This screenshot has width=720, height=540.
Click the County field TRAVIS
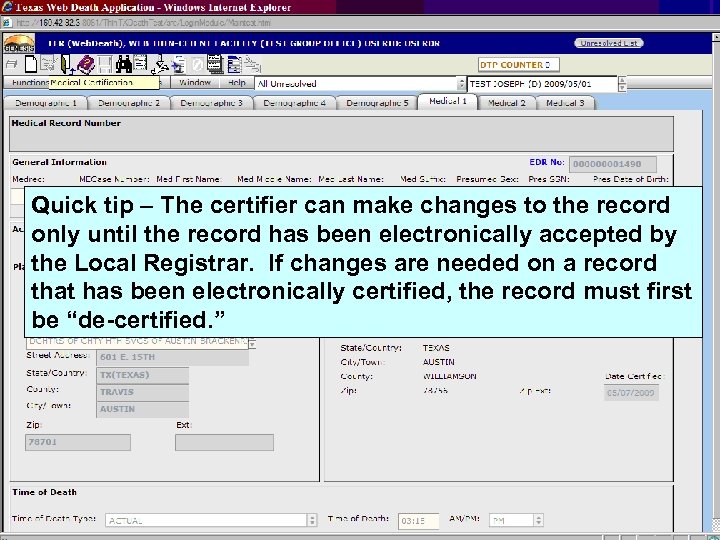pos(142,392)
